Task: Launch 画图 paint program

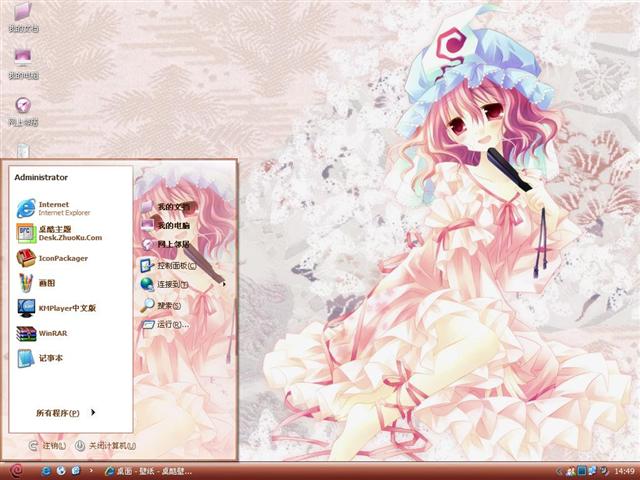Action: pyautogui.click(x=36, y=283)
